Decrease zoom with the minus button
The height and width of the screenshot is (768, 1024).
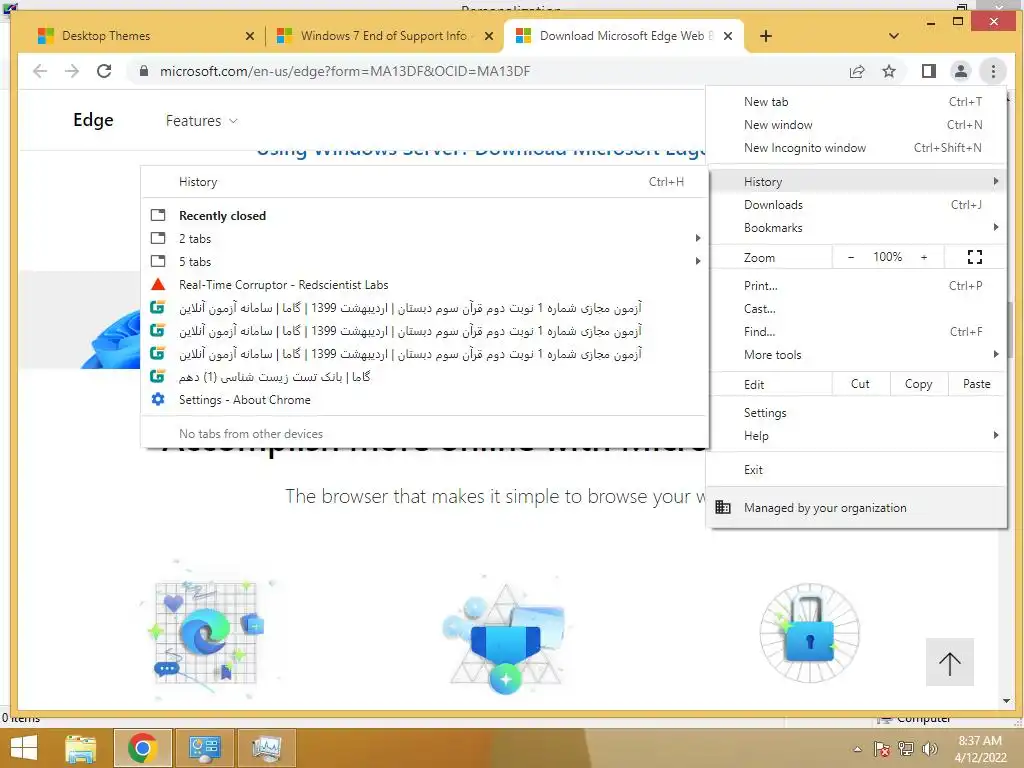tap(850, 257)
